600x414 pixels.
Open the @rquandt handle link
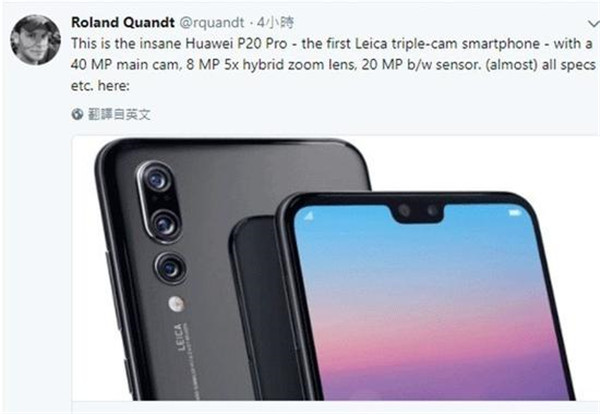click(x=212, y=23)
